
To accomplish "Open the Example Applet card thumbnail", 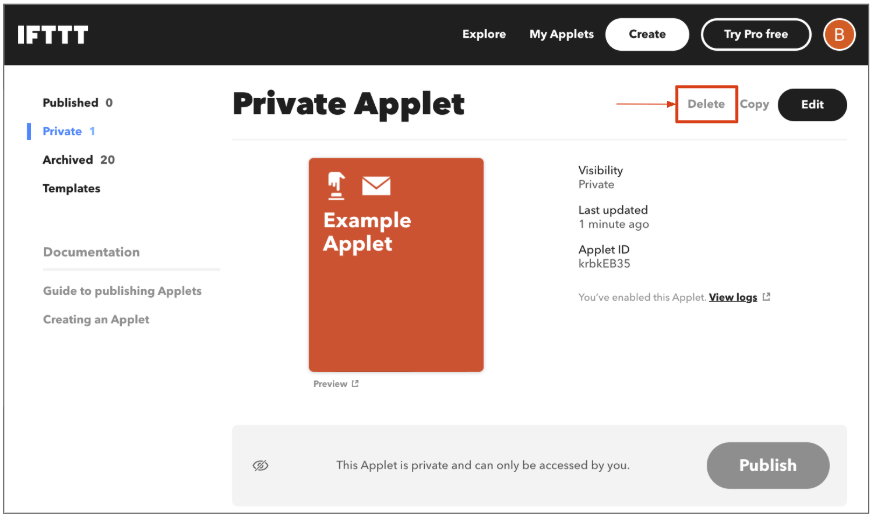I will pos(396,265).
